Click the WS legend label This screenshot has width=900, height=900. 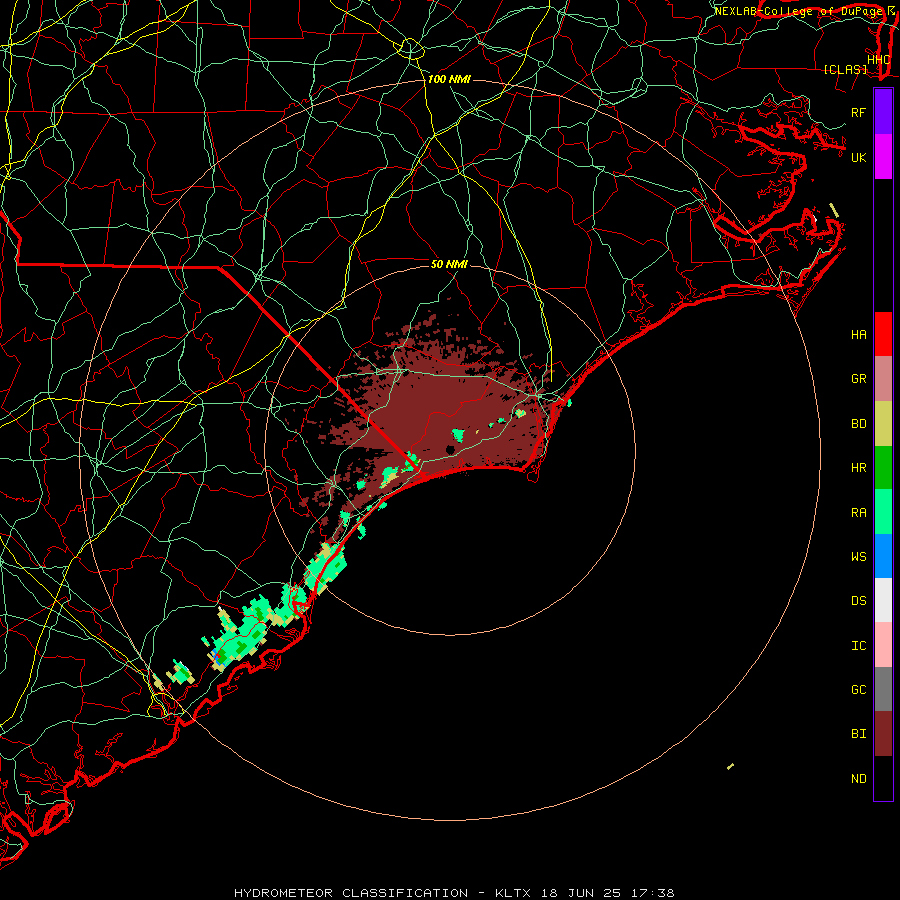click(x=858, y=557)
